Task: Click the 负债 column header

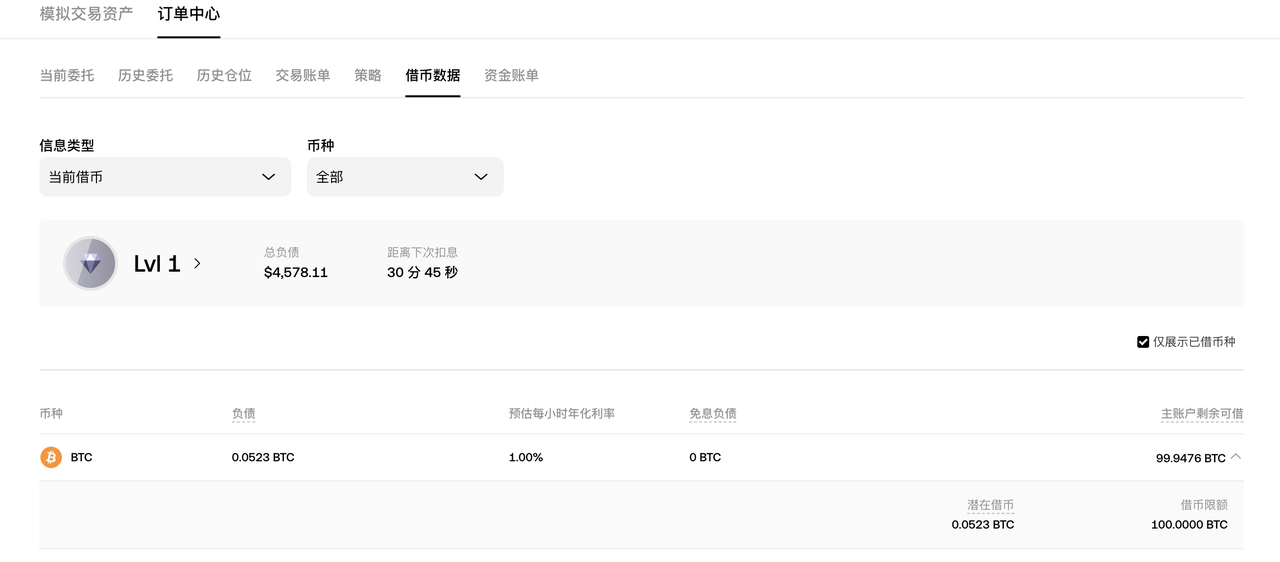Action: pyautogui.click(x=243, y=414)
